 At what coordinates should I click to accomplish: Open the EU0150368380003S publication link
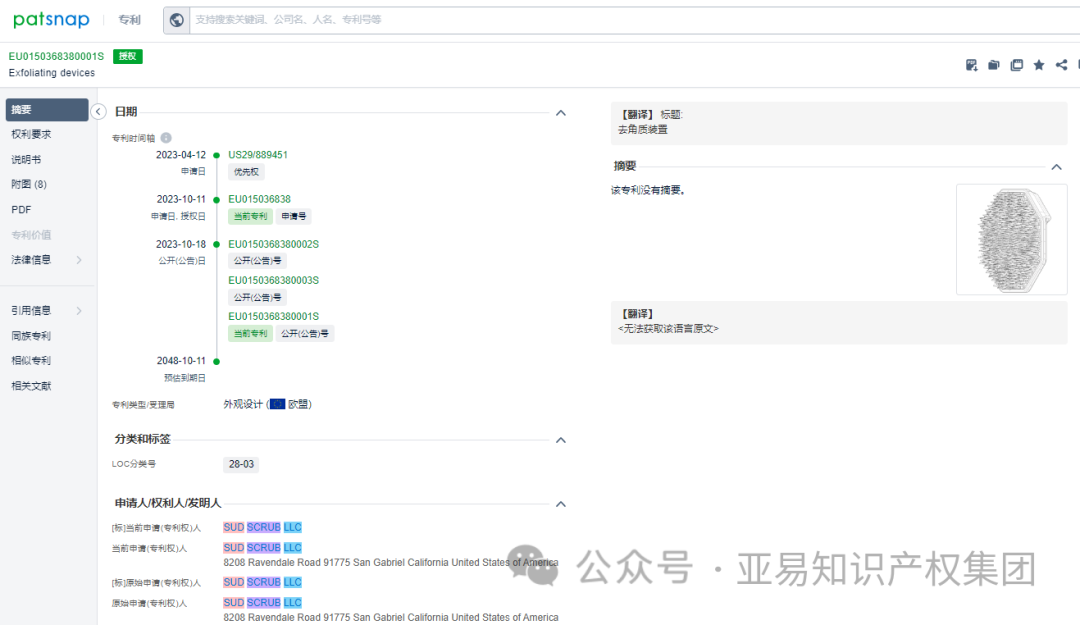[x=273, y=280]
